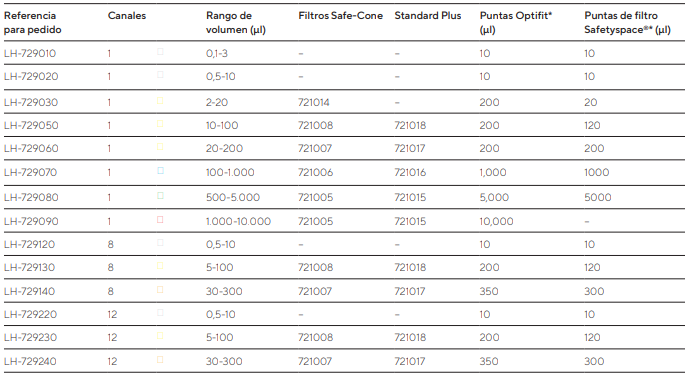Click the green color square for LH-729080
The height and width of the screenshot is (376, 685).
click(x=160, y=196)
